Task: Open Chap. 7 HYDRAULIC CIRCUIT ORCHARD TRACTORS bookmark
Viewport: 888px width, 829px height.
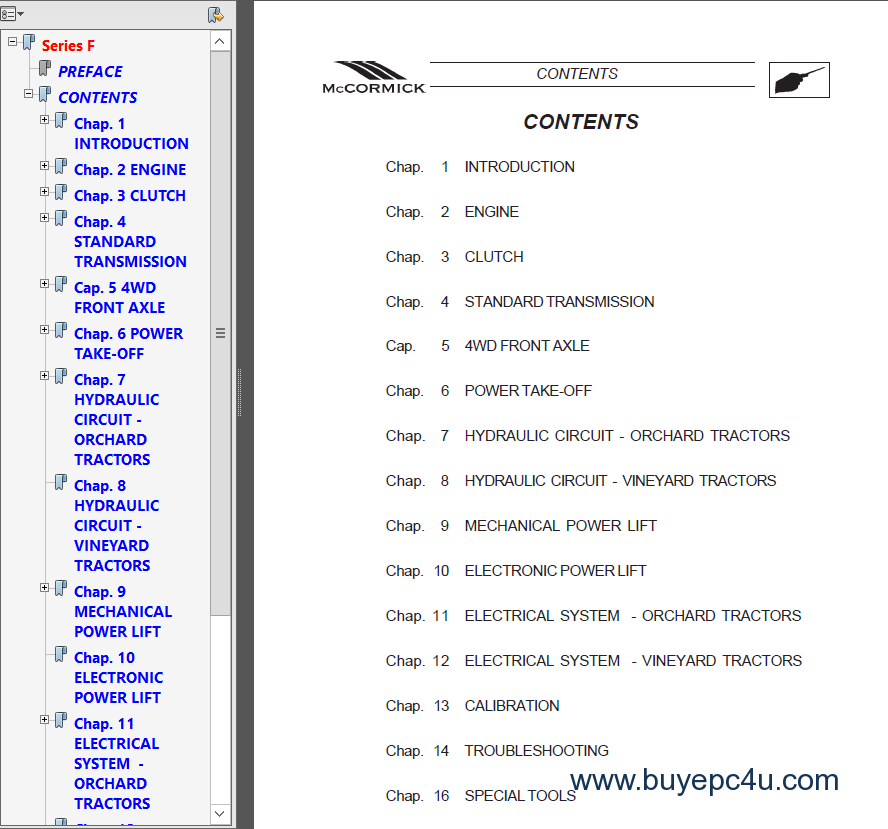Action: (x=117, y=420)
